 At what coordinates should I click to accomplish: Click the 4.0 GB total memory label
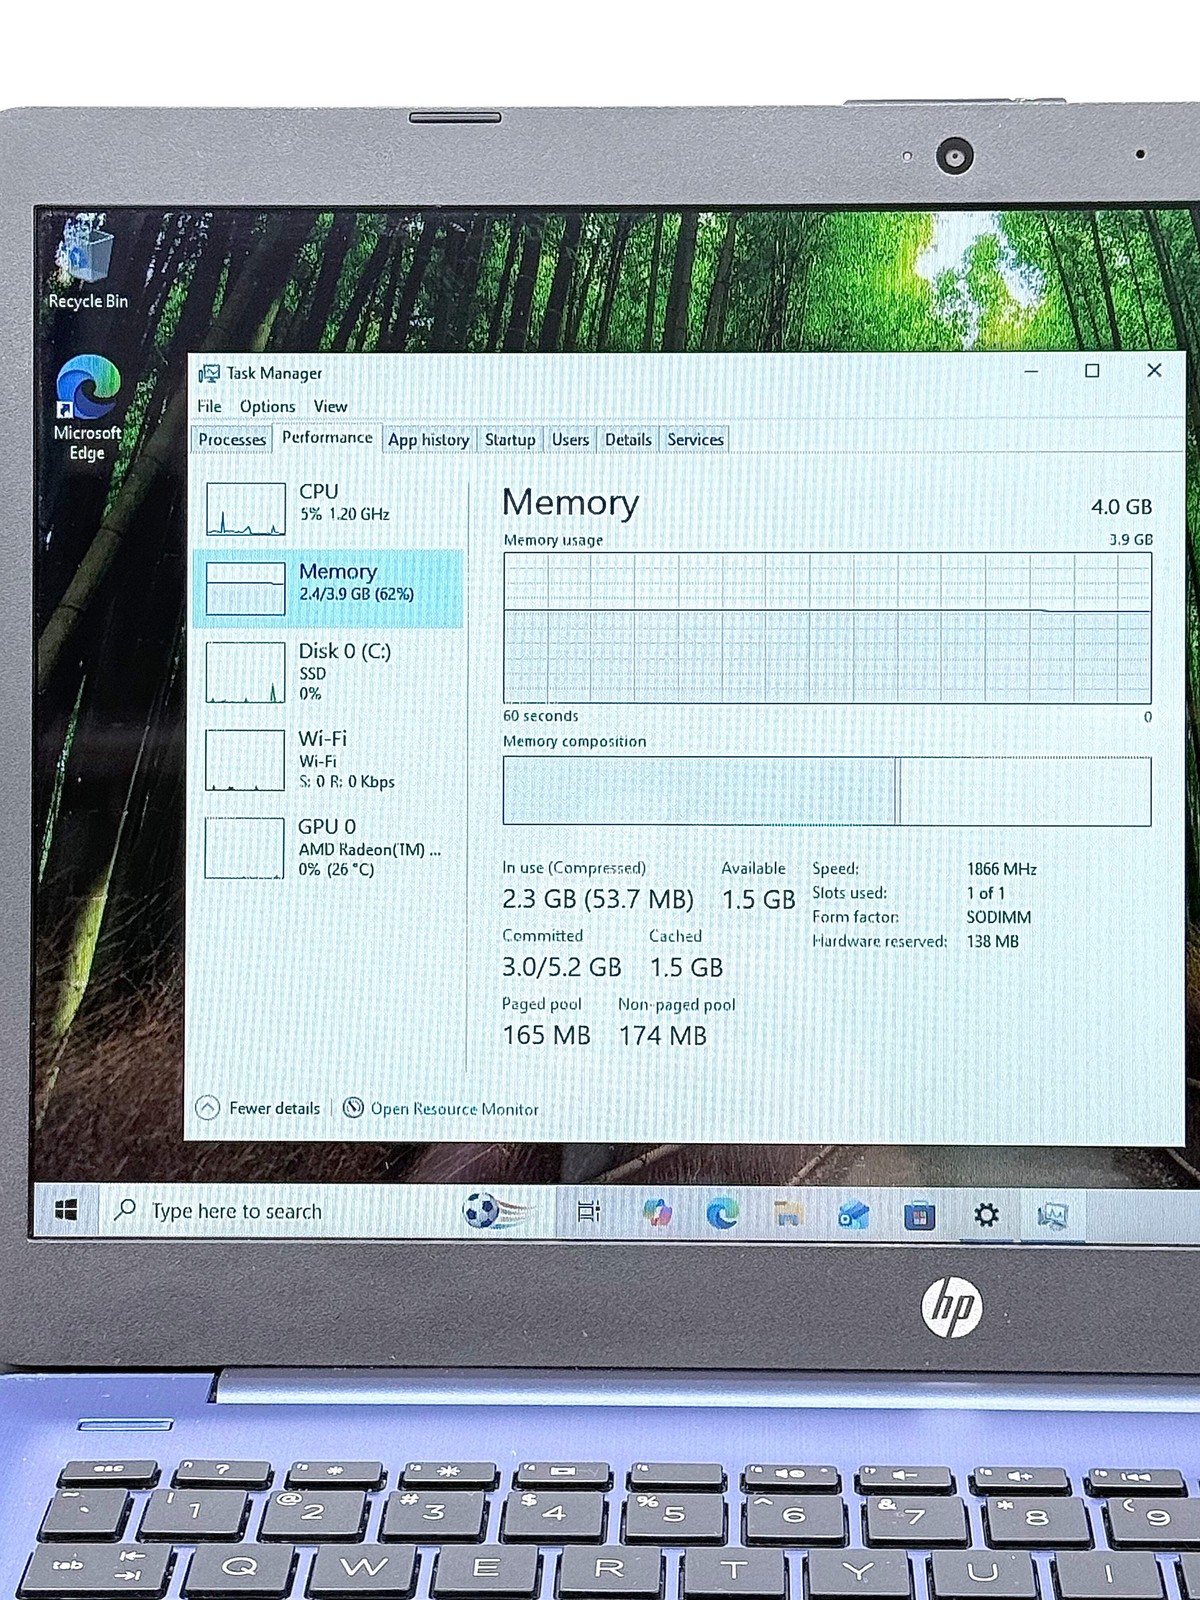[x=1121, y=507]
